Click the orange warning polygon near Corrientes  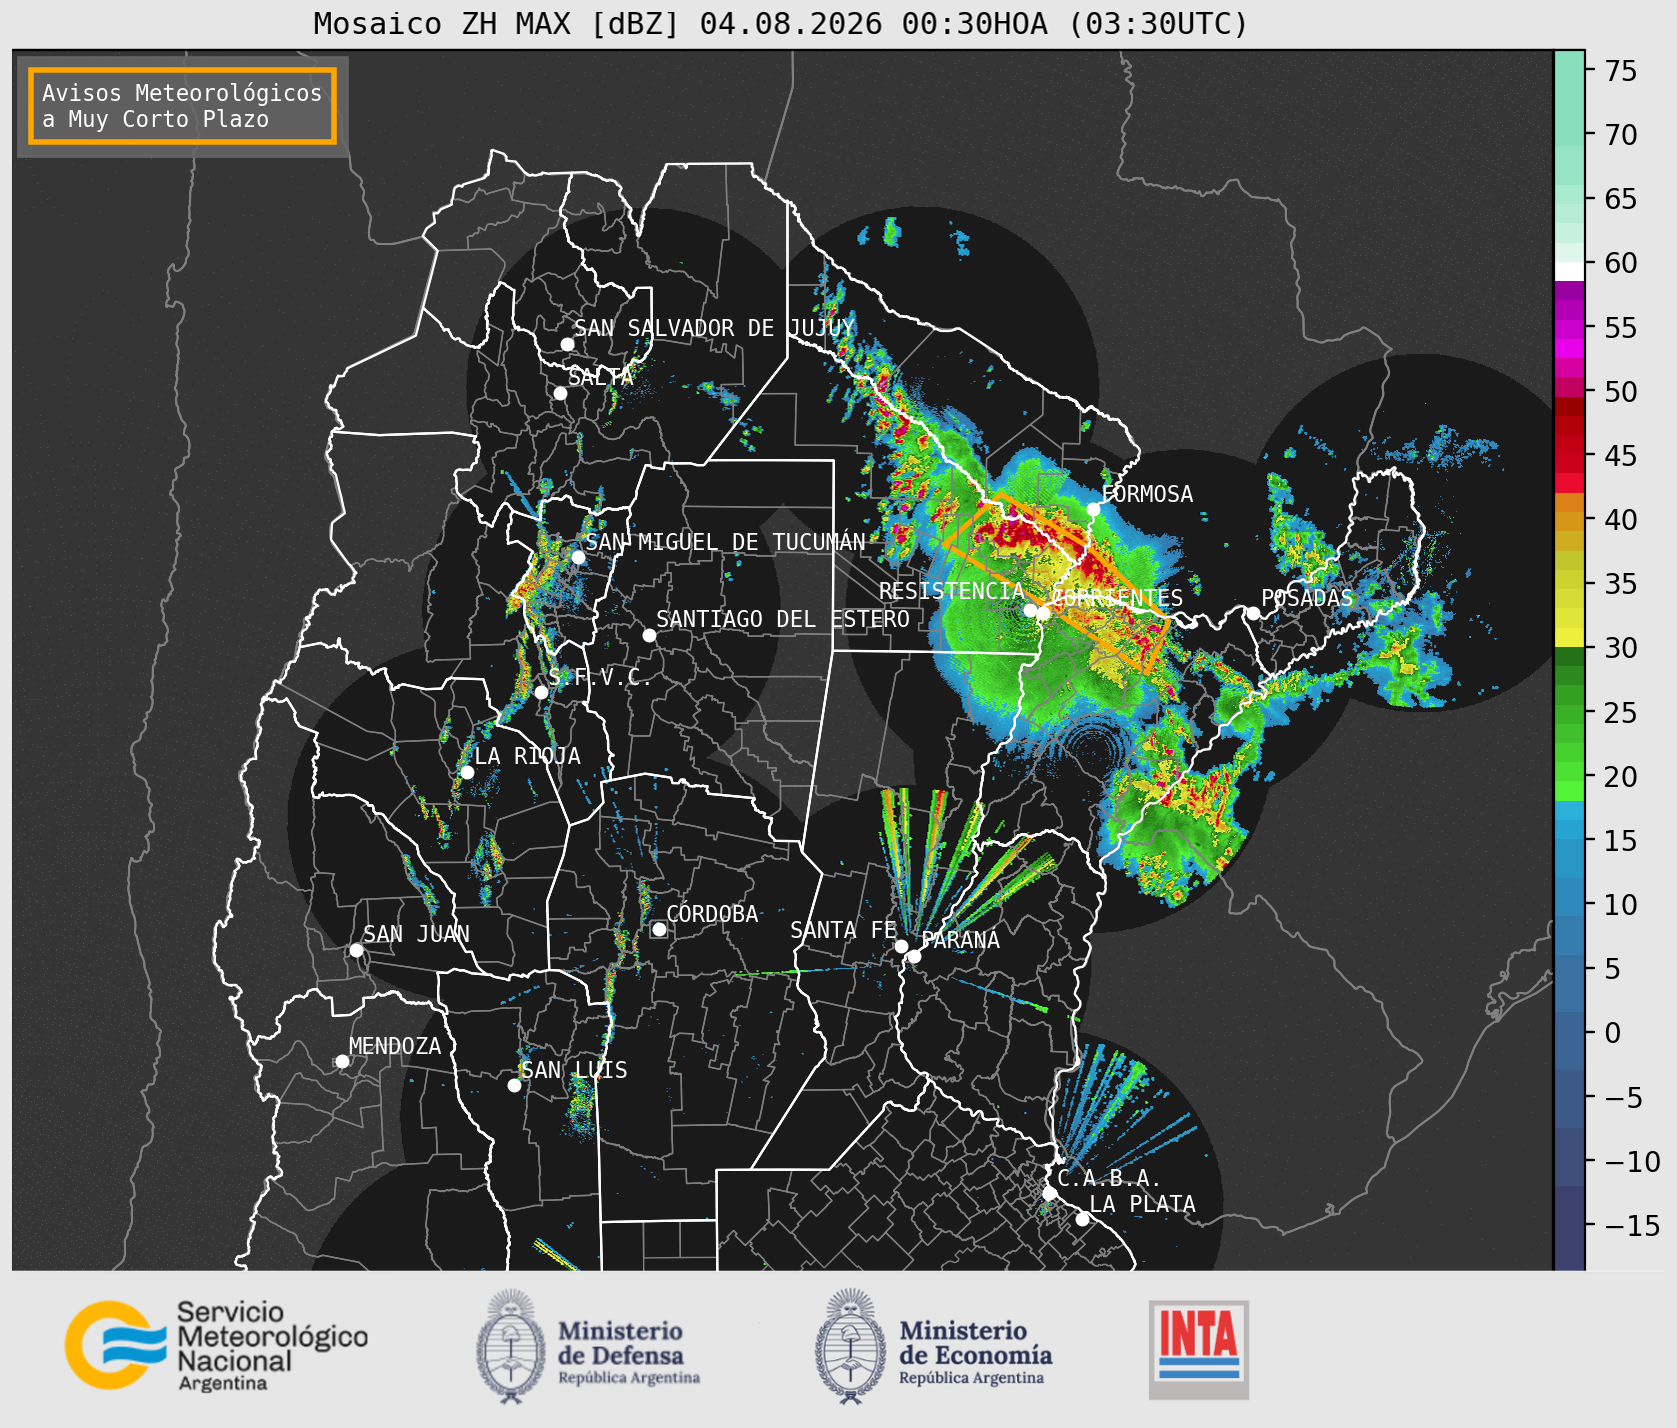tap(1056, 580)
